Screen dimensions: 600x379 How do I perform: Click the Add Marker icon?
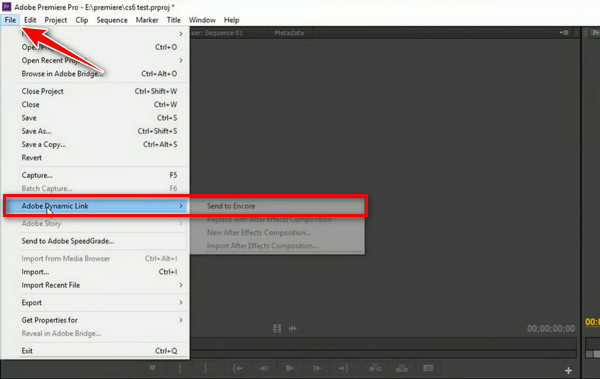(153, 368)
